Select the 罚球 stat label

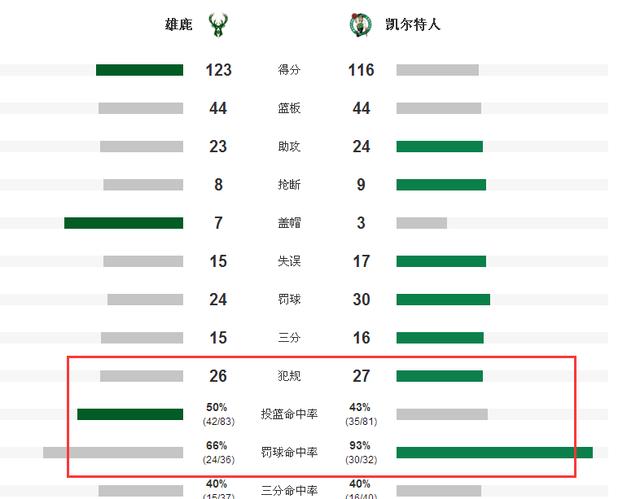click(x=289, y=299)
